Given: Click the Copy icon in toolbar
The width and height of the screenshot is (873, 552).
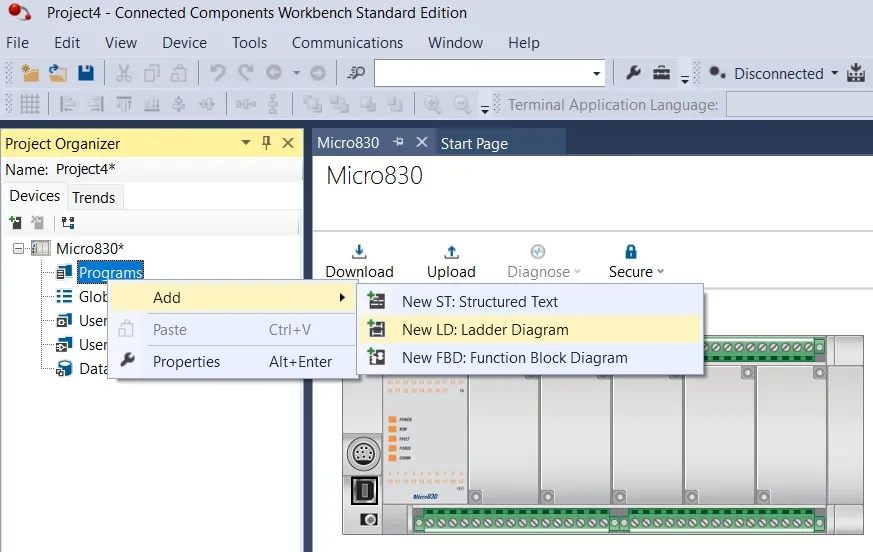Looking at the screenshot, I should click(x=151, y=73).
